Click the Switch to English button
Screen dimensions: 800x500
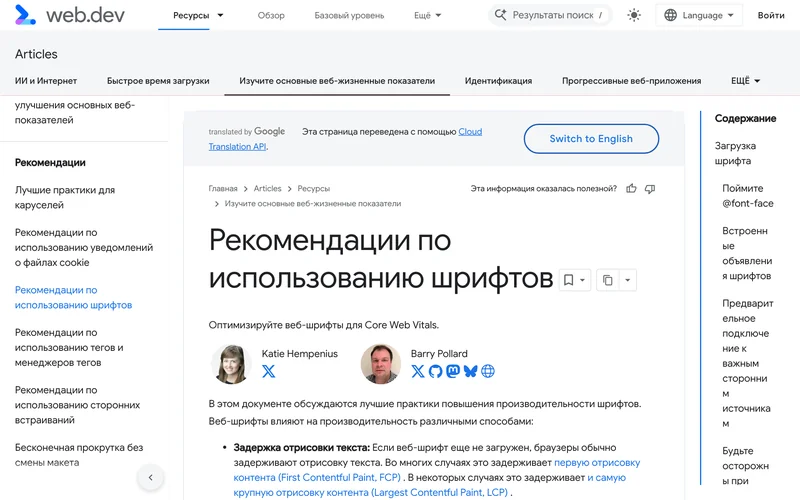[x=591, y=139]
